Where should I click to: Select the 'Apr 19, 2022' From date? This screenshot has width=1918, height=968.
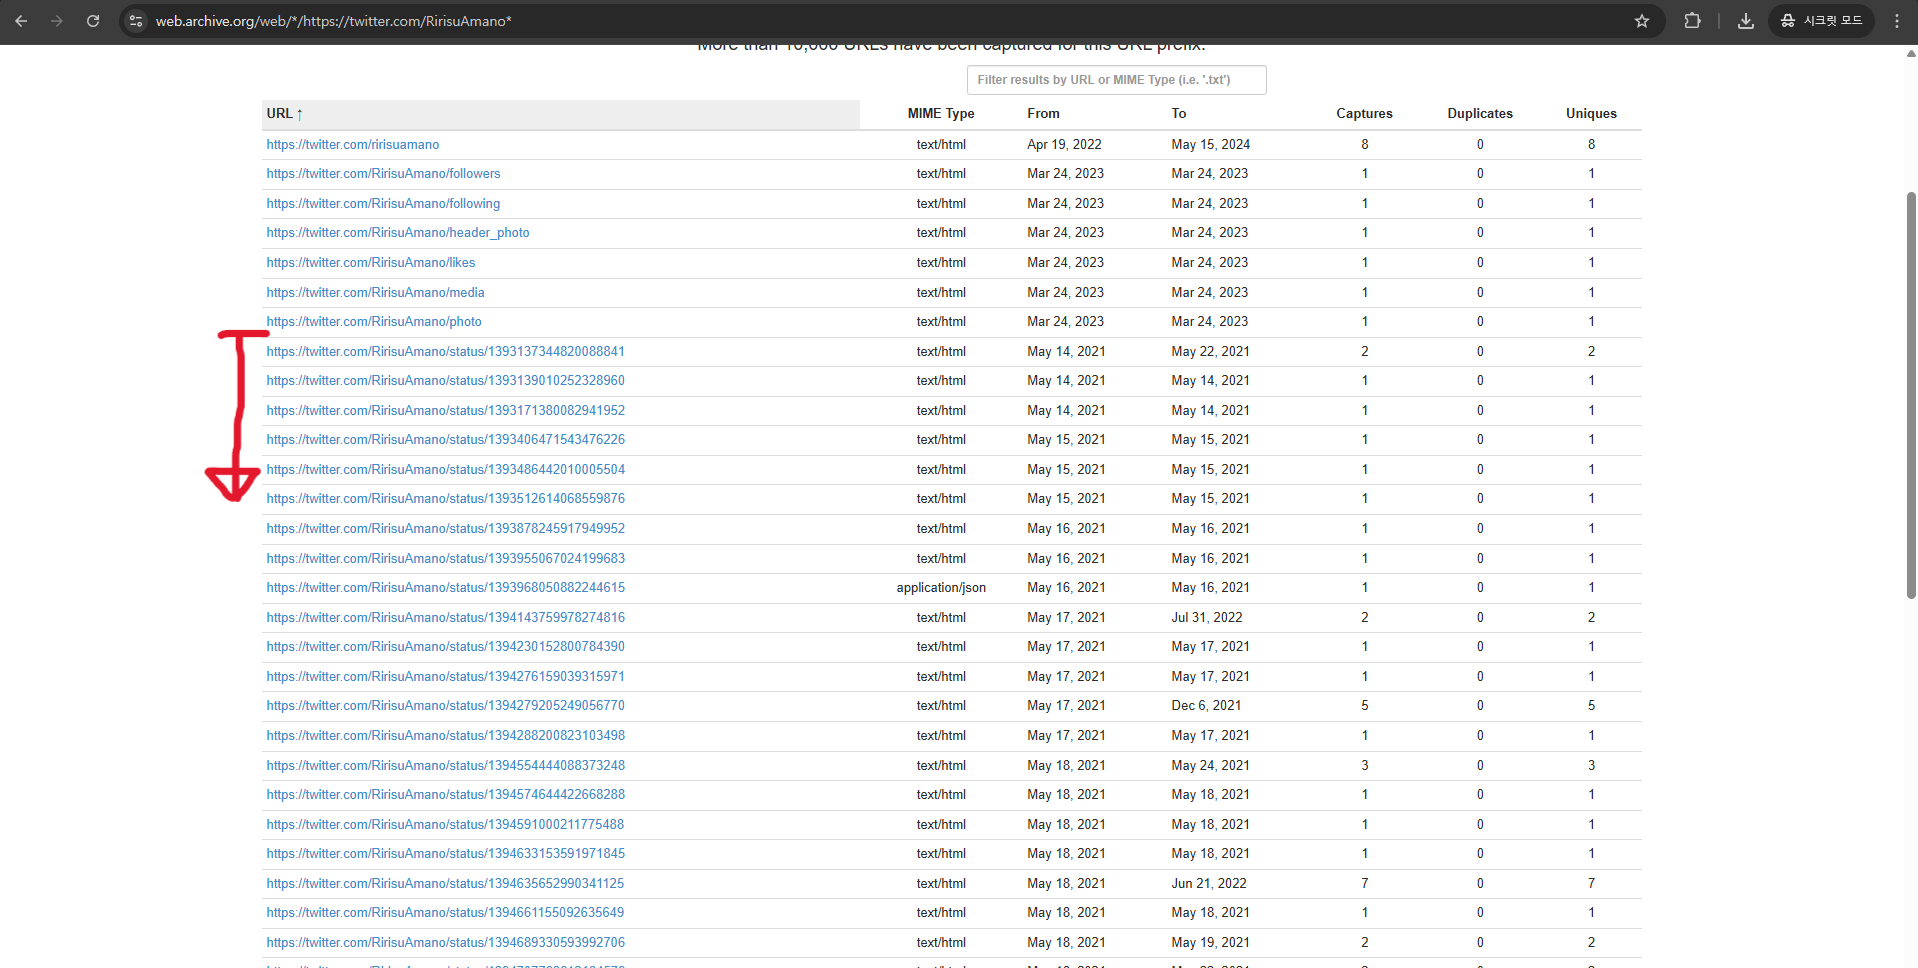pos(1064,145)
